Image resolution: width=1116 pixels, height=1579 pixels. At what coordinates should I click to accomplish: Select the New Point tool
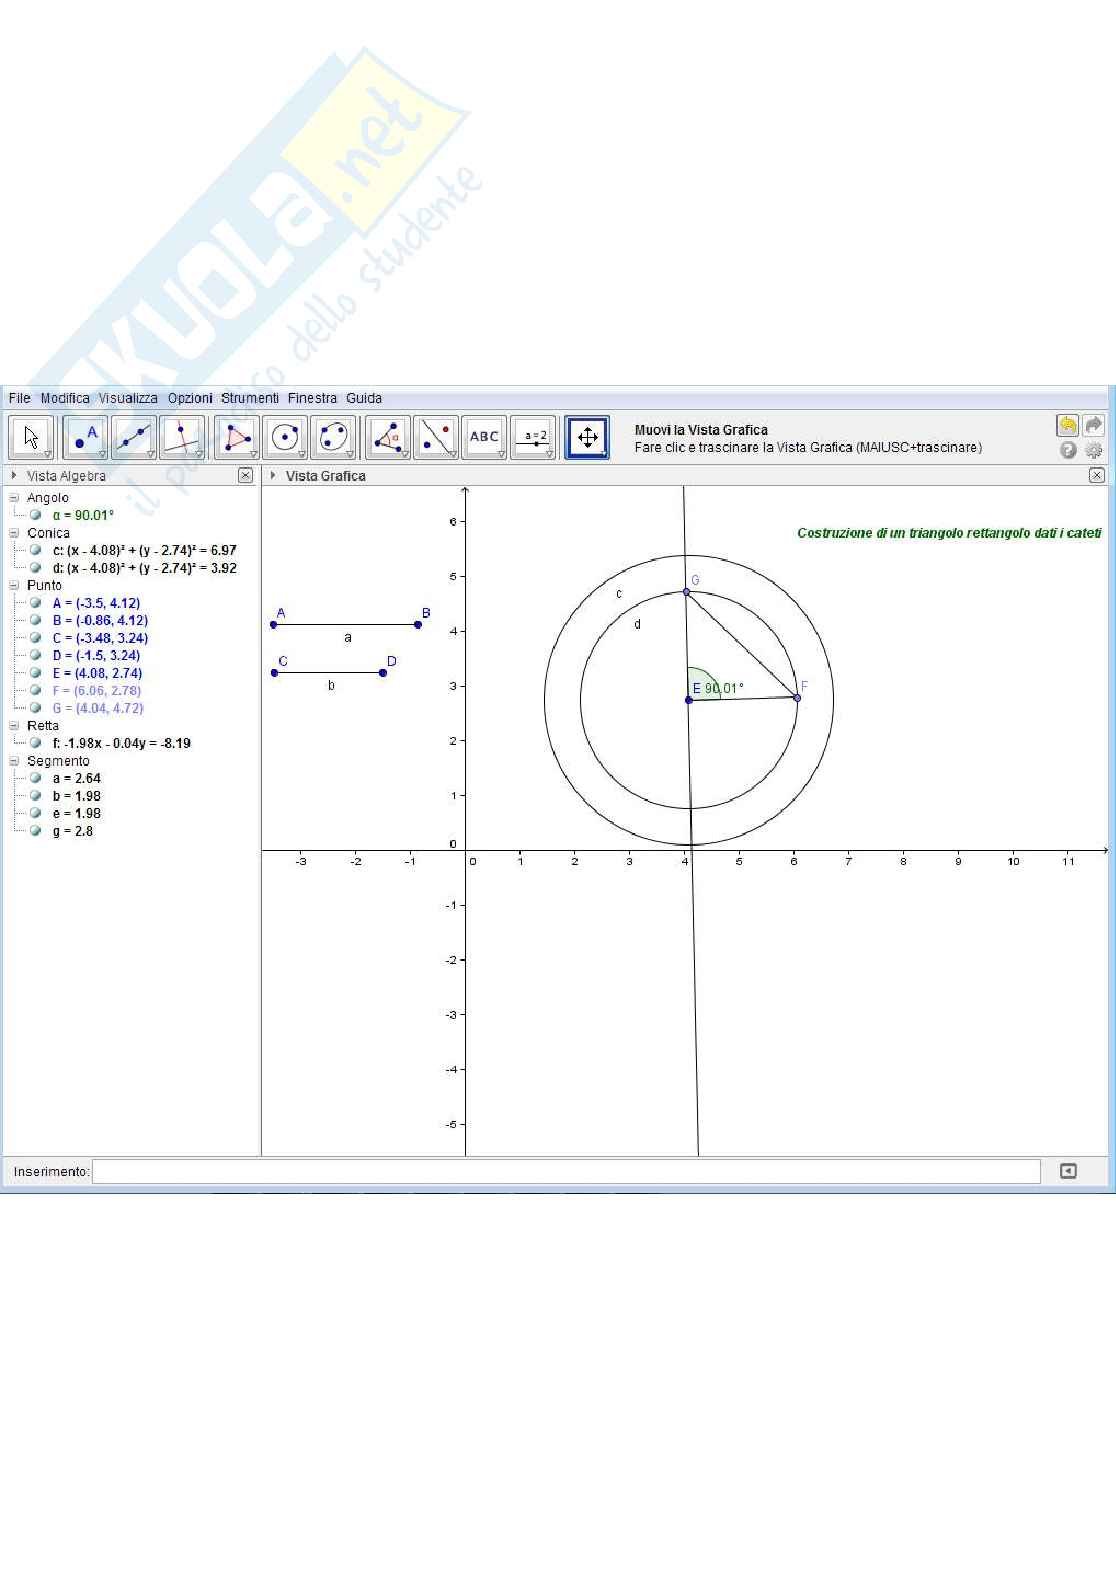pyautogui.click(x=84, y=437)
